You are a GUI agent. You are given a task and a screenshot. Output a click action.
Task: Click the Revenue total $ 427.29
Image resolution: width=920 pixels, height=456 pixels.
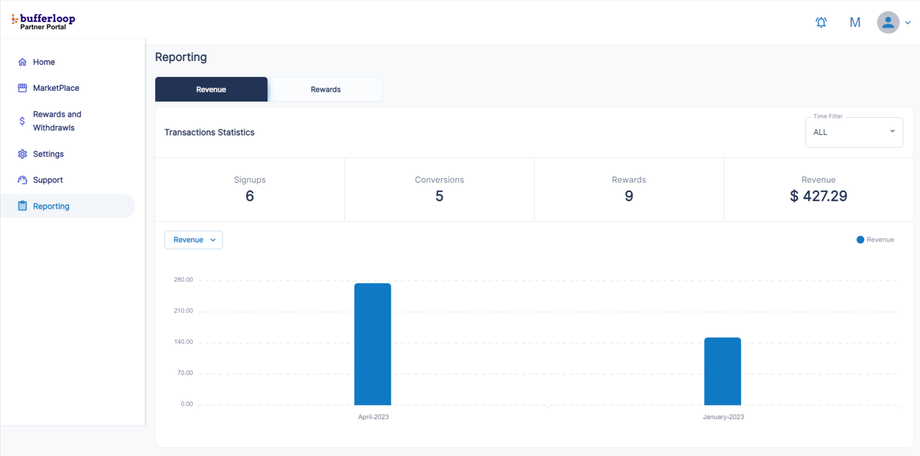[818, 196]
